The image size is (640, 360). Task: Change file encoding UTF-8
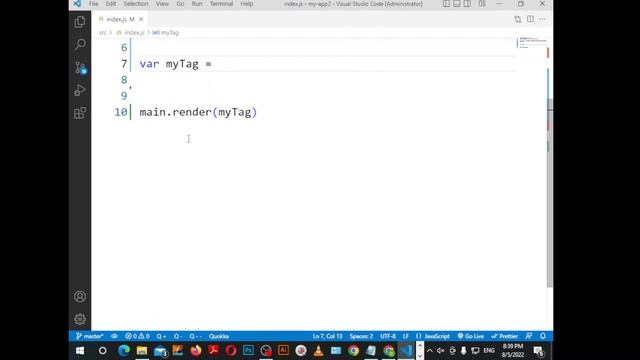tap(388, 336)
